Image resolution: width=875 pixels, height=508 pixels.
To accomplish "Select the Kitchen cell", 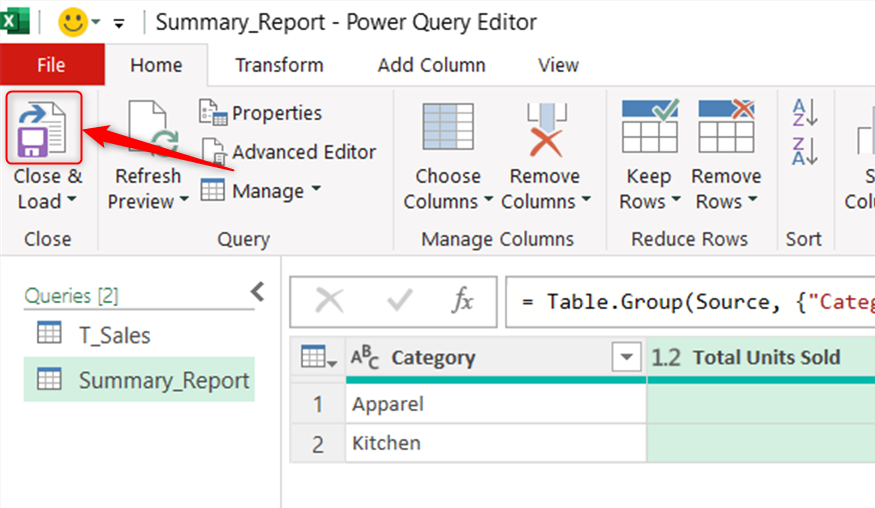I will click(x=496, y=443).
